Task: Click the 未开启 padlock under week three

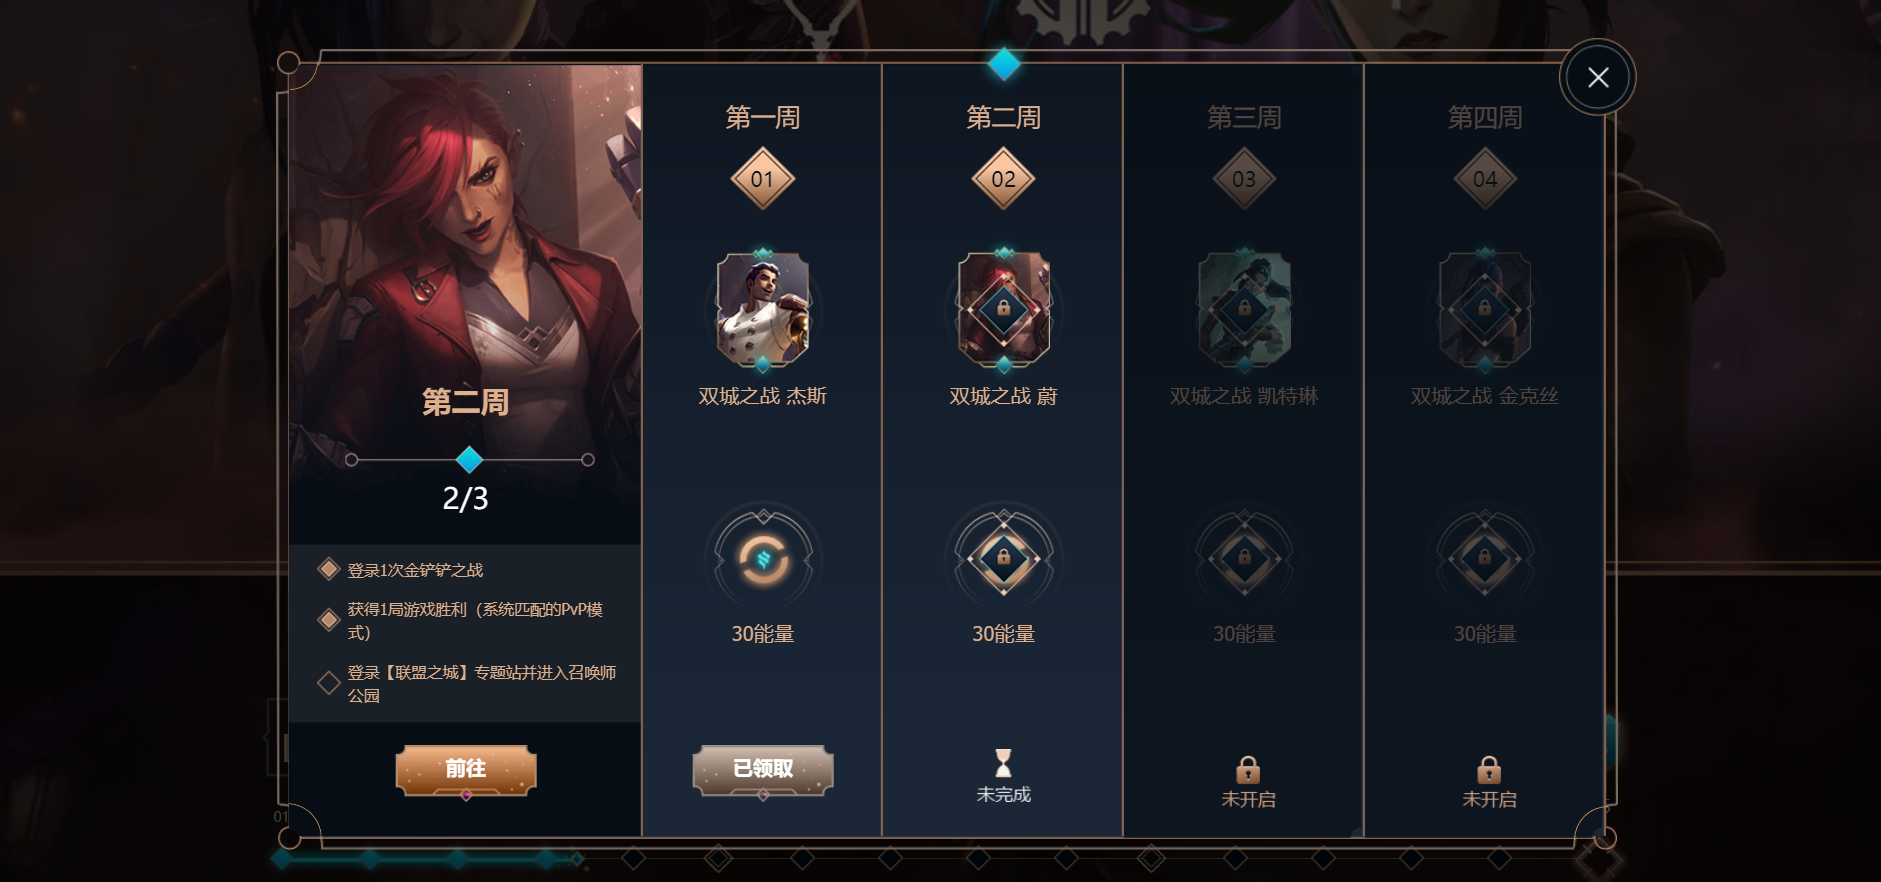Action: click(x=1248, y=769)
